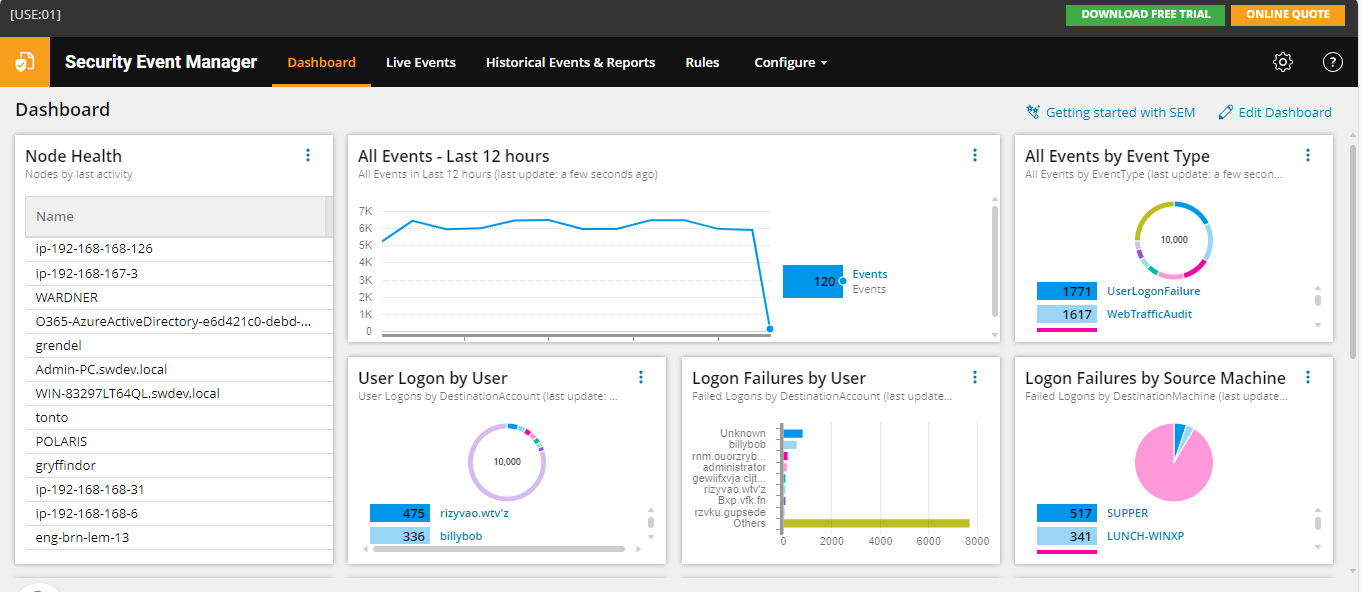
Task: Sort Node Health by Name column header
Action: 175,216
